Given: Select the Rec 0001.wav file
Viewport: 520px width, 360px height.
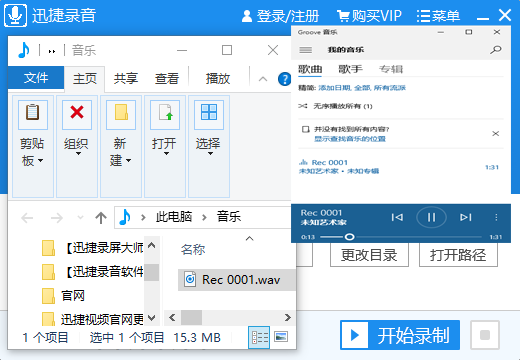Looking at the screenshot, I should tap(237, 280).
